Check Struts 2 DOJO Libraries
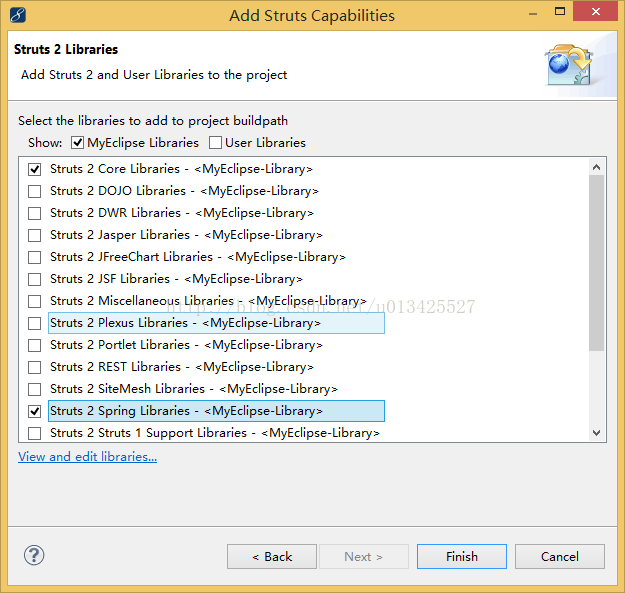Viewport: 625px width, 593px height. point(35,191)
